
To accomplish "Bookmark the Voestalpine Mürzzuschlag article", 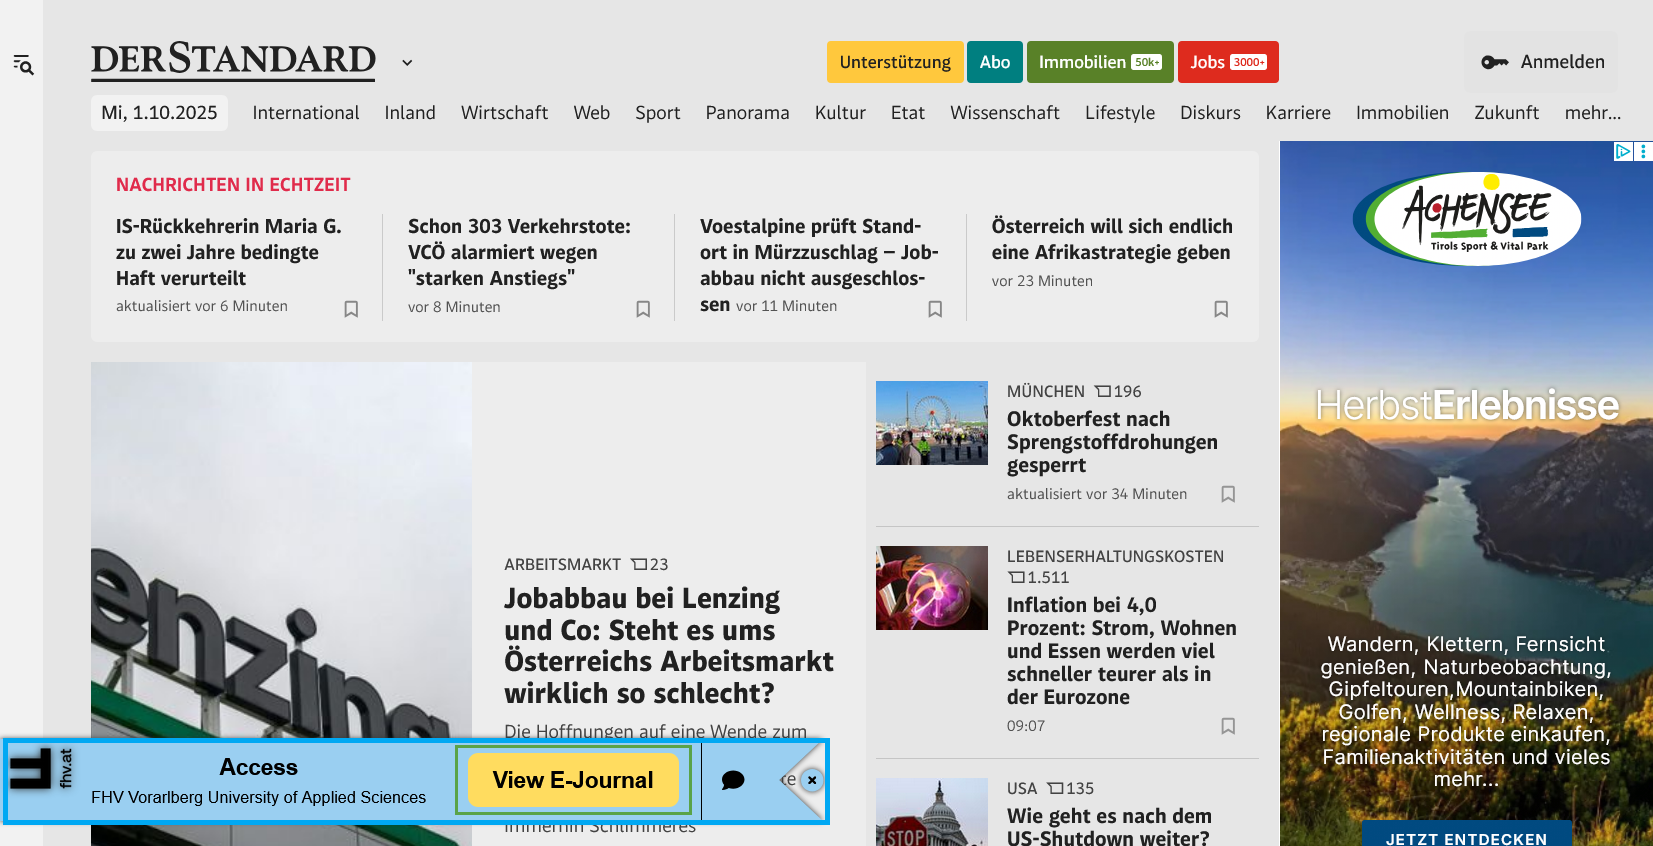I will point(935,309).
